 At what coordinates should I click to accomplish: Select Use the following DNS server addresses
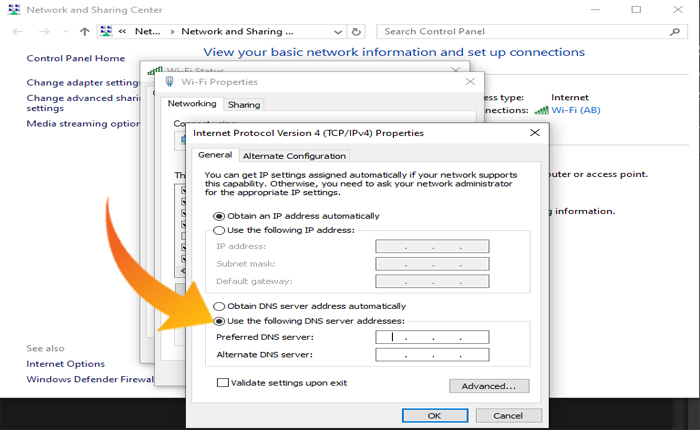click(219, 320)
